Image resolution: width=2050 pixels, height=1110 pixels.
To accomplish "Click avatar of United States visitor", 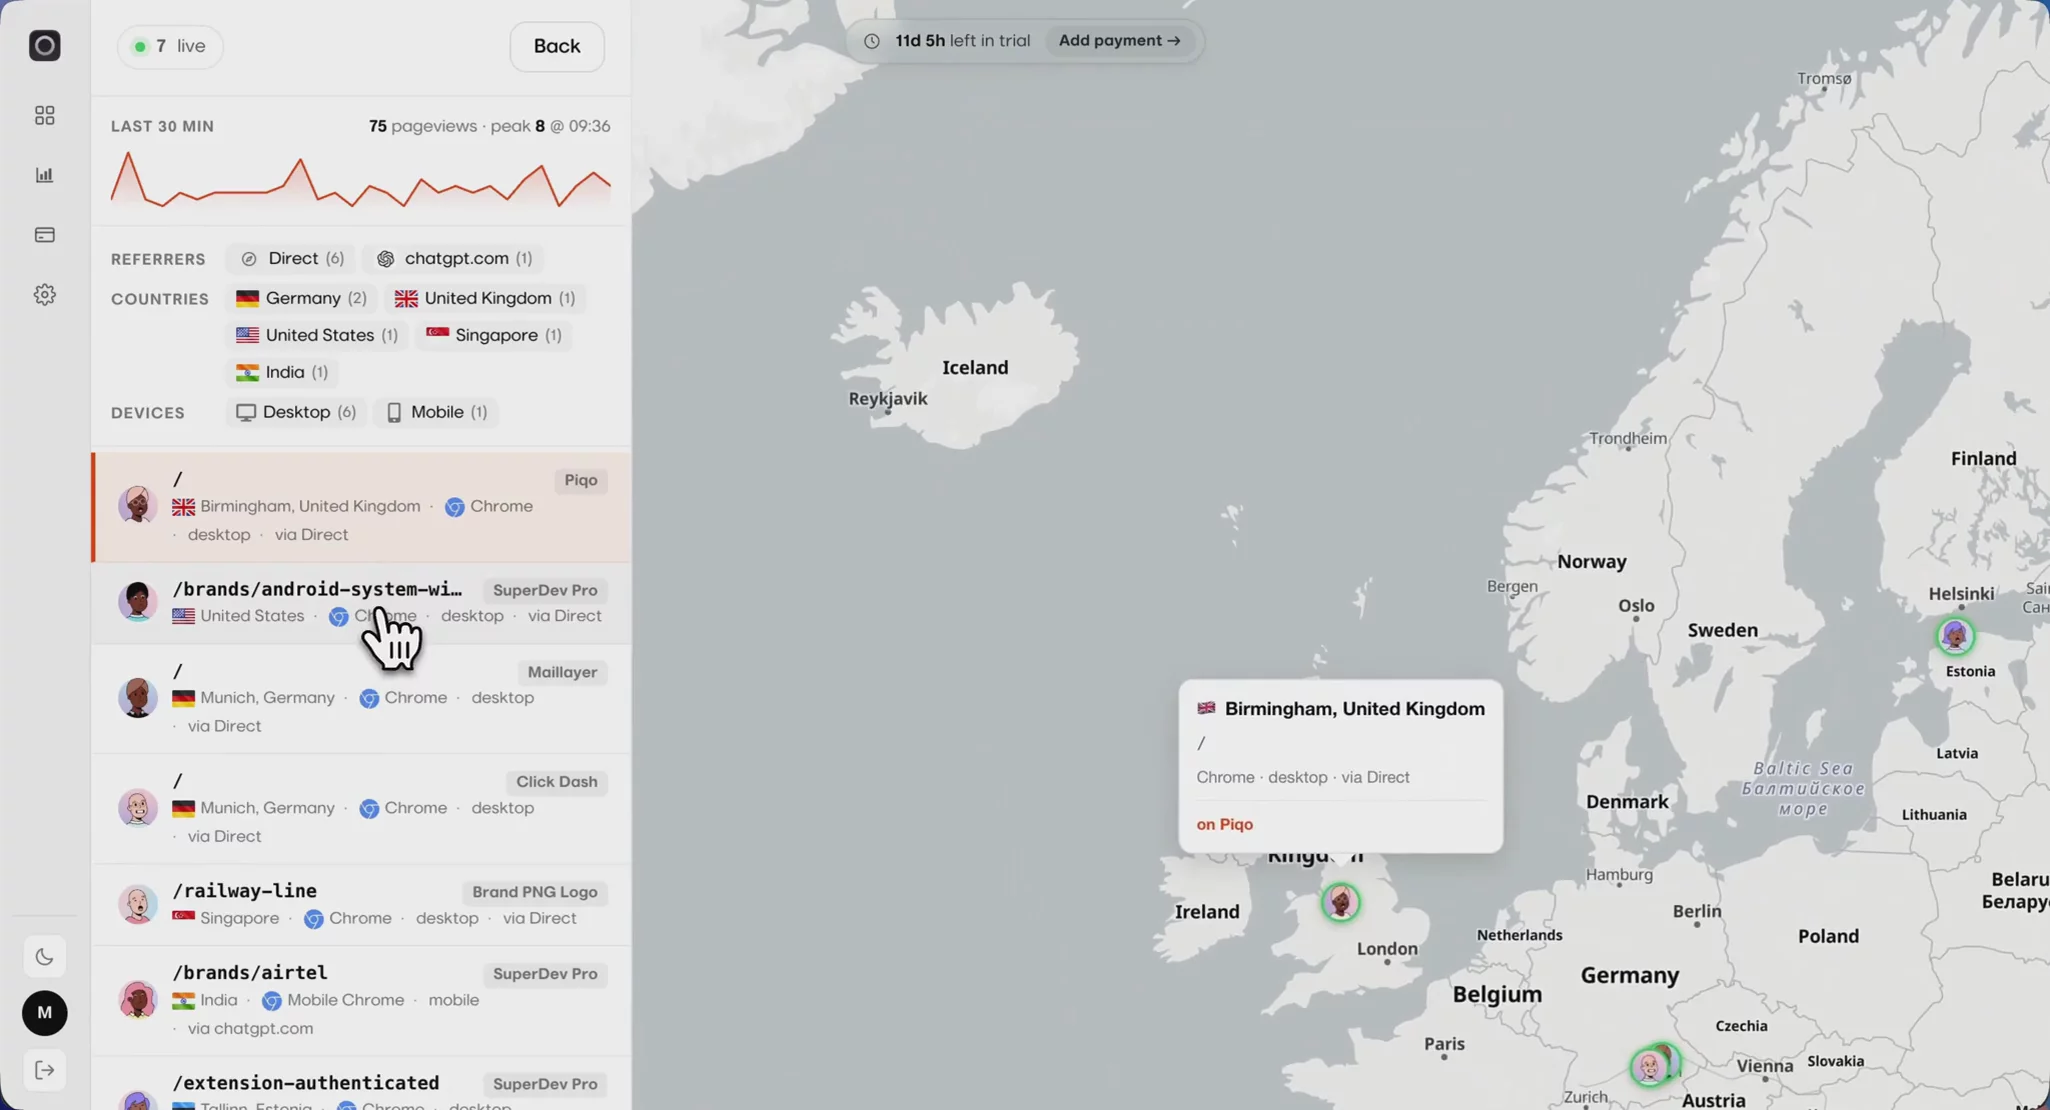I will click(137, 601).
